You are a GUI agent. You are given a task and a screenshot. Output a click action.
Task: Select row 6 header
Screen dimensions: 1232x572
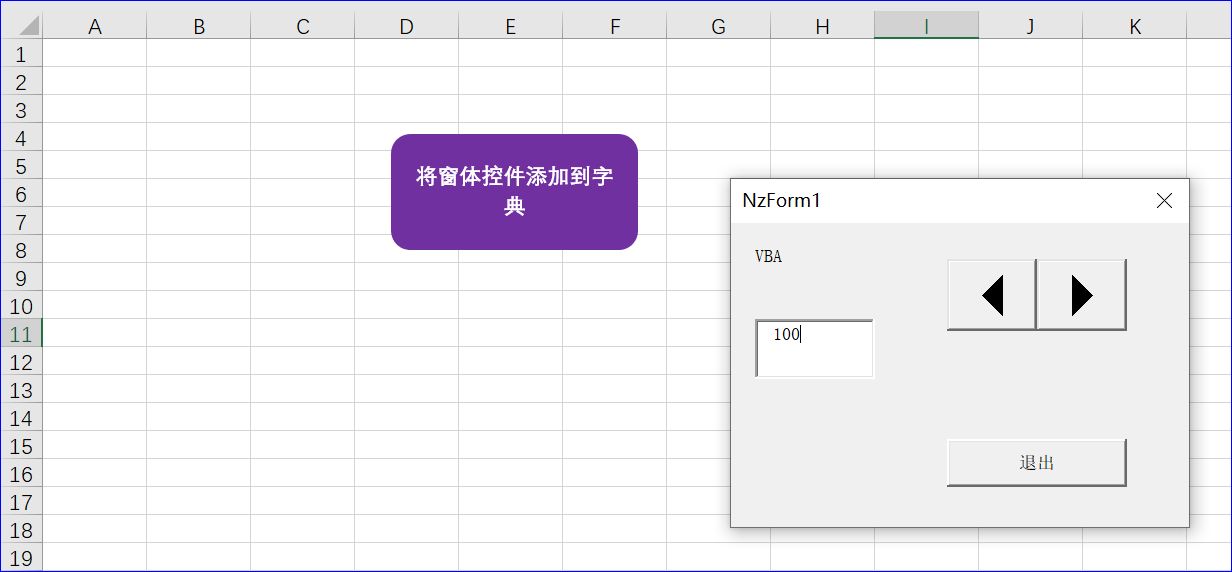[21, 193]
